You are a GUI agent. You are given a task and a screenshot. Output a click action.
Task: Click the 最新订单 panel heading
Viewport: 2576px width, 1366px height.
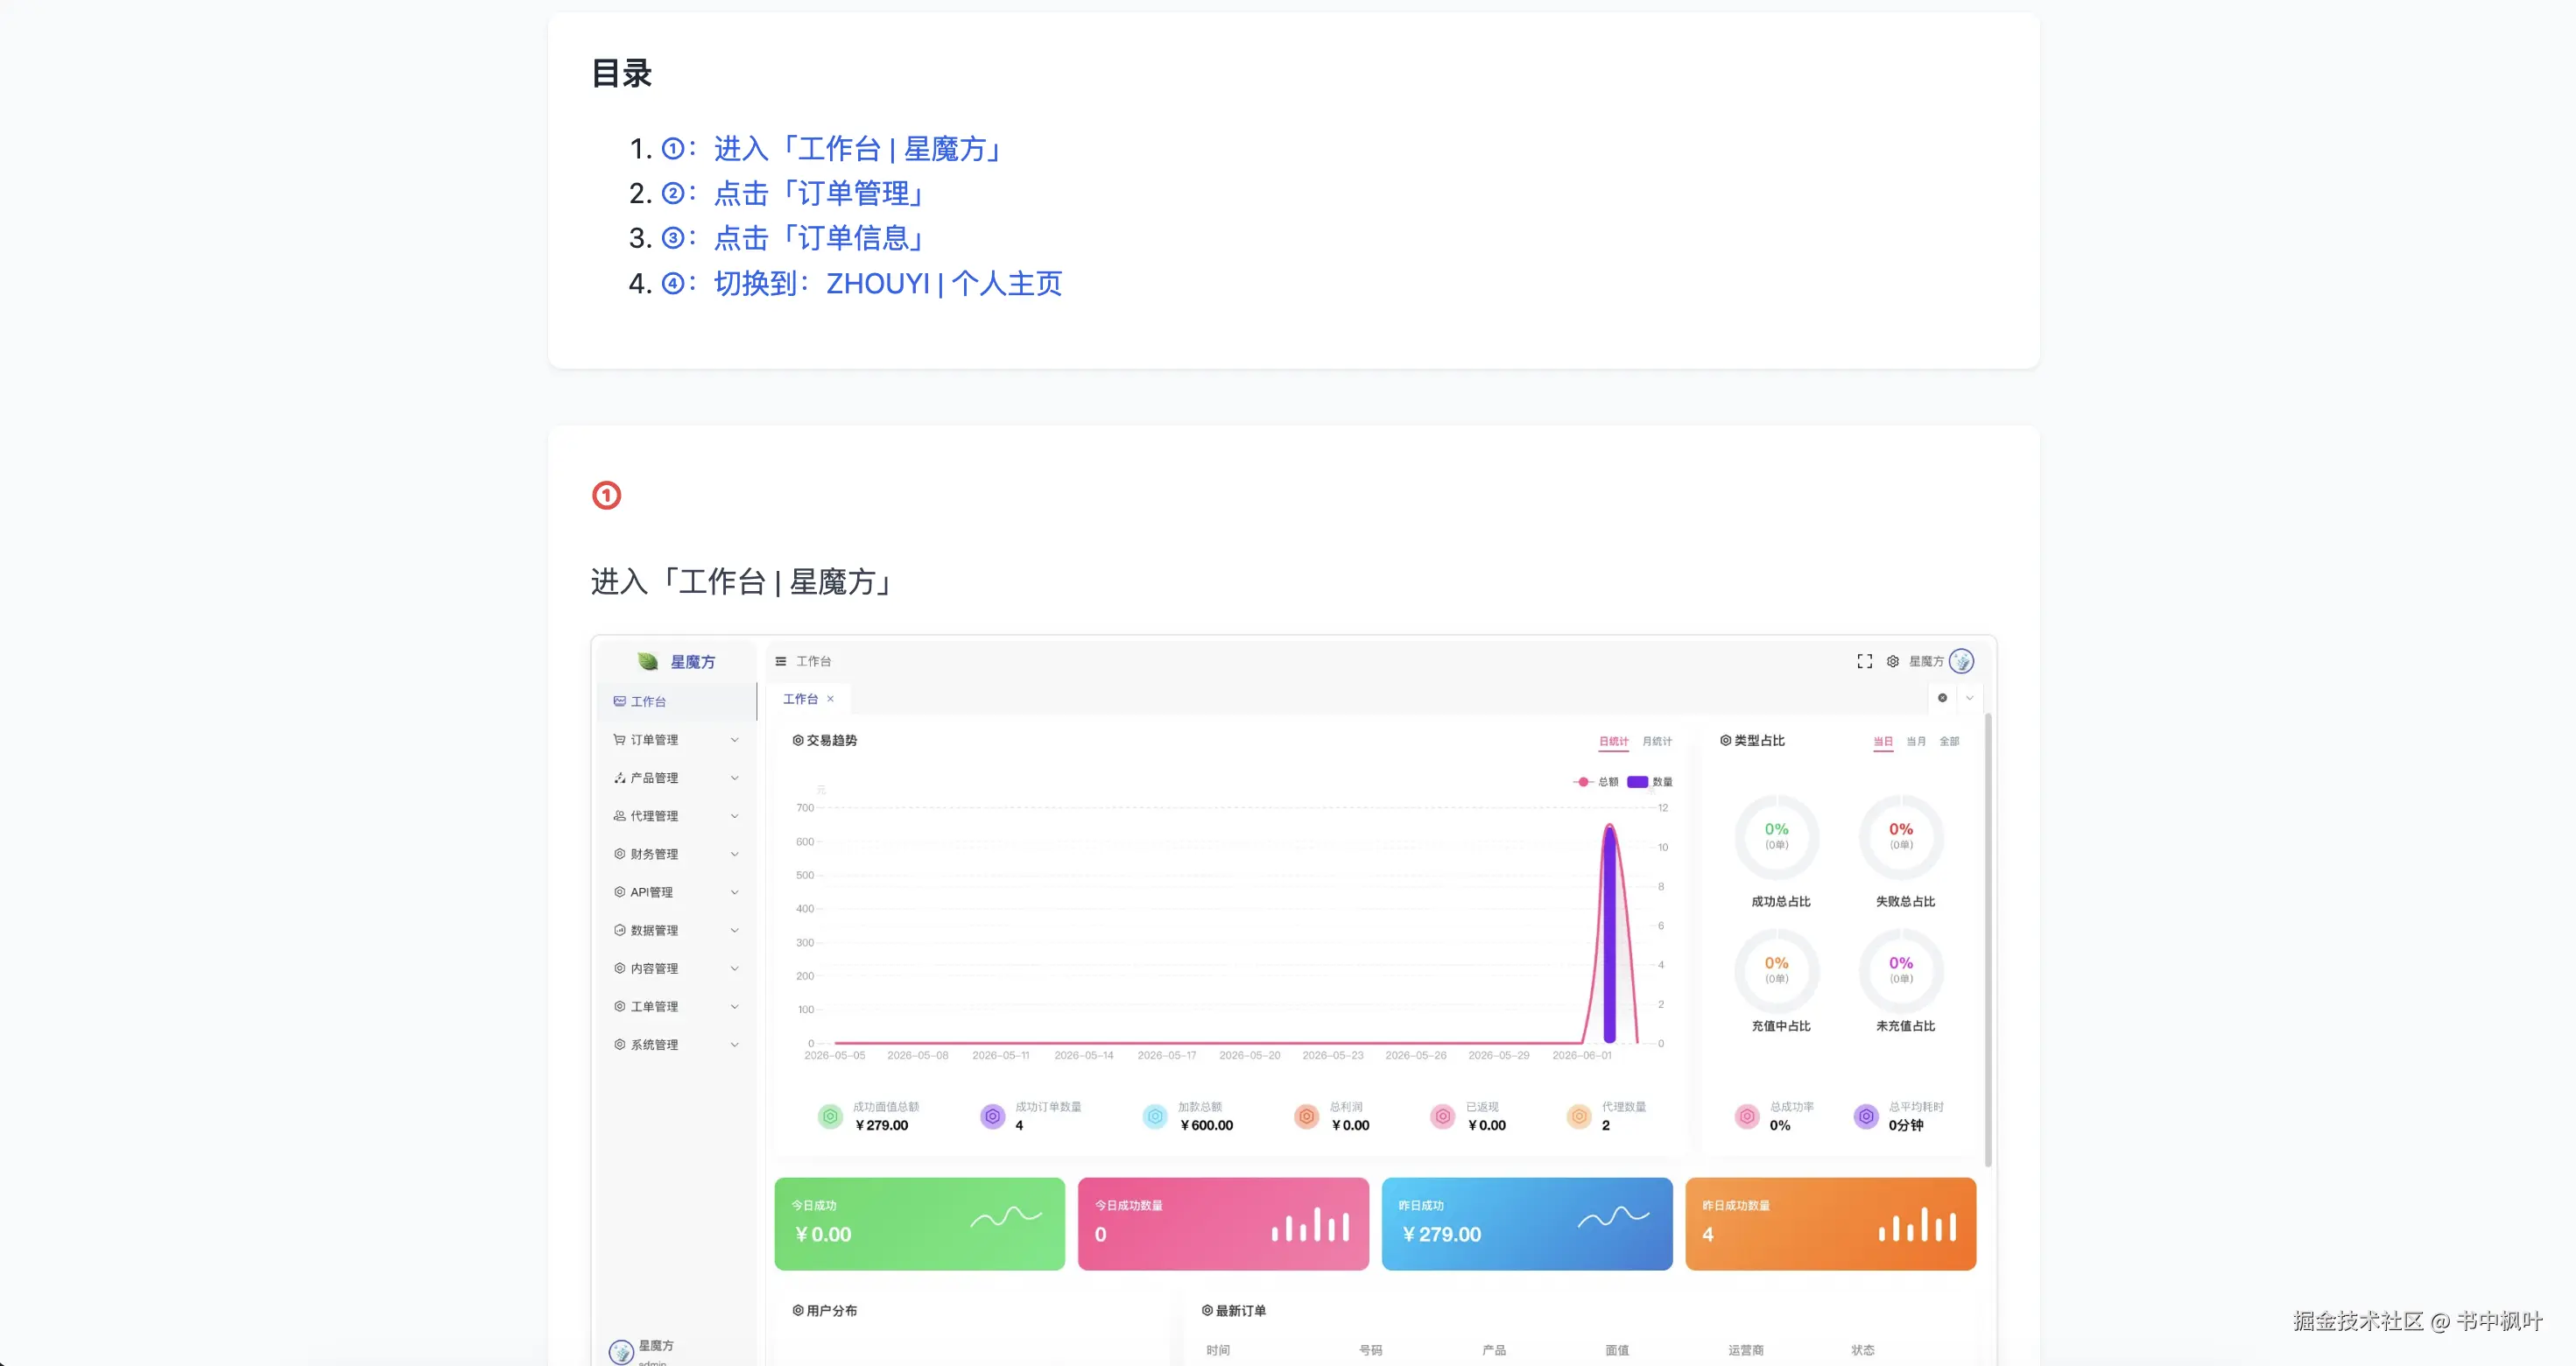tap(1233, 1310)
